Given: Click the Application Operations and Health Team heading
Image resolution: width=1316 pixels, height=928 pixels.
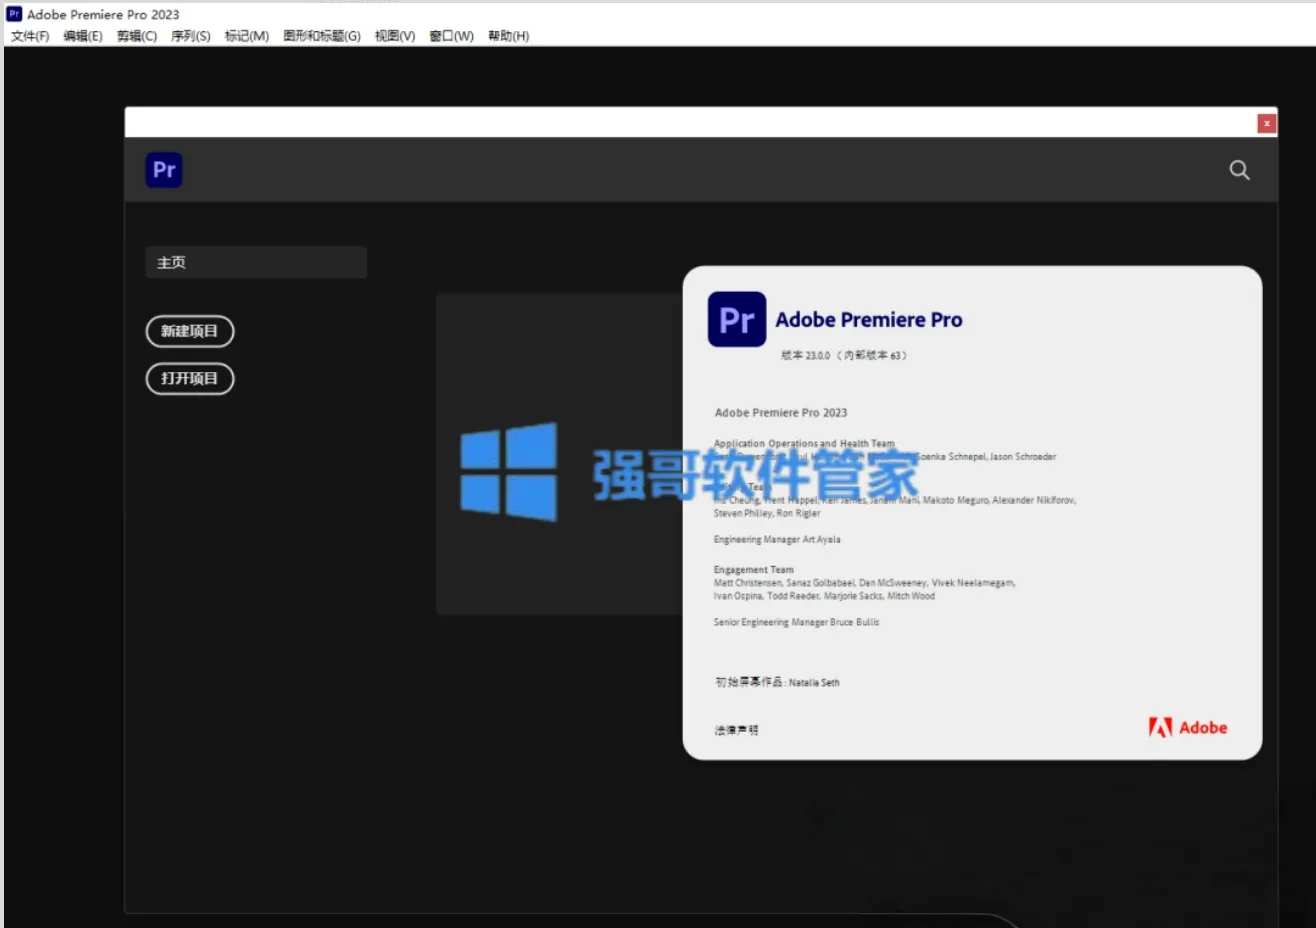Looking at the screenshot, I should point(804,443).
